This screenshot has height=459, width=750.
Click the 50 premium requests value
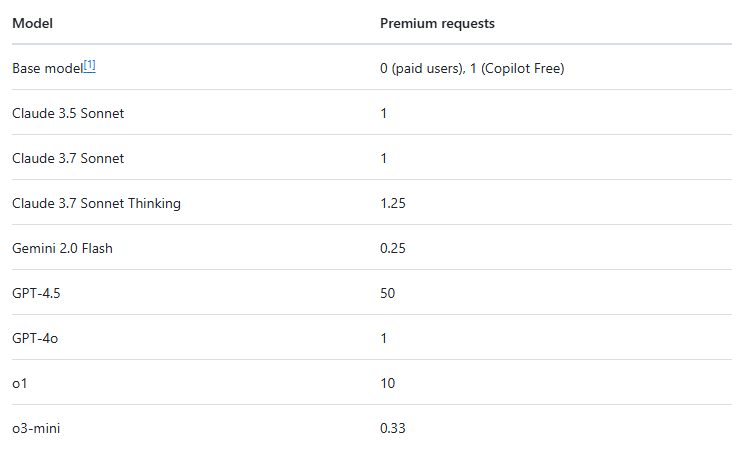(x=388, y=294)
